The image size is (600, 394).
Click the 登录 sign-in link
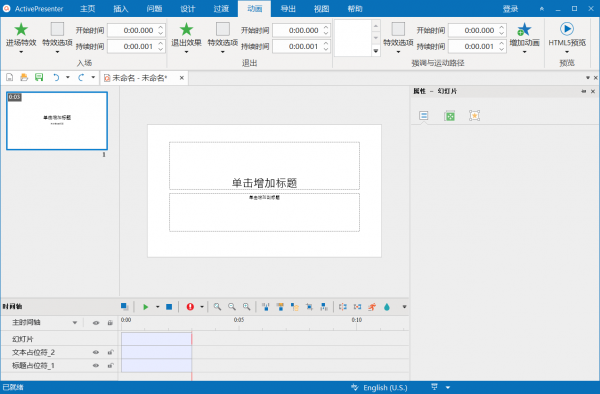(510, 9)
